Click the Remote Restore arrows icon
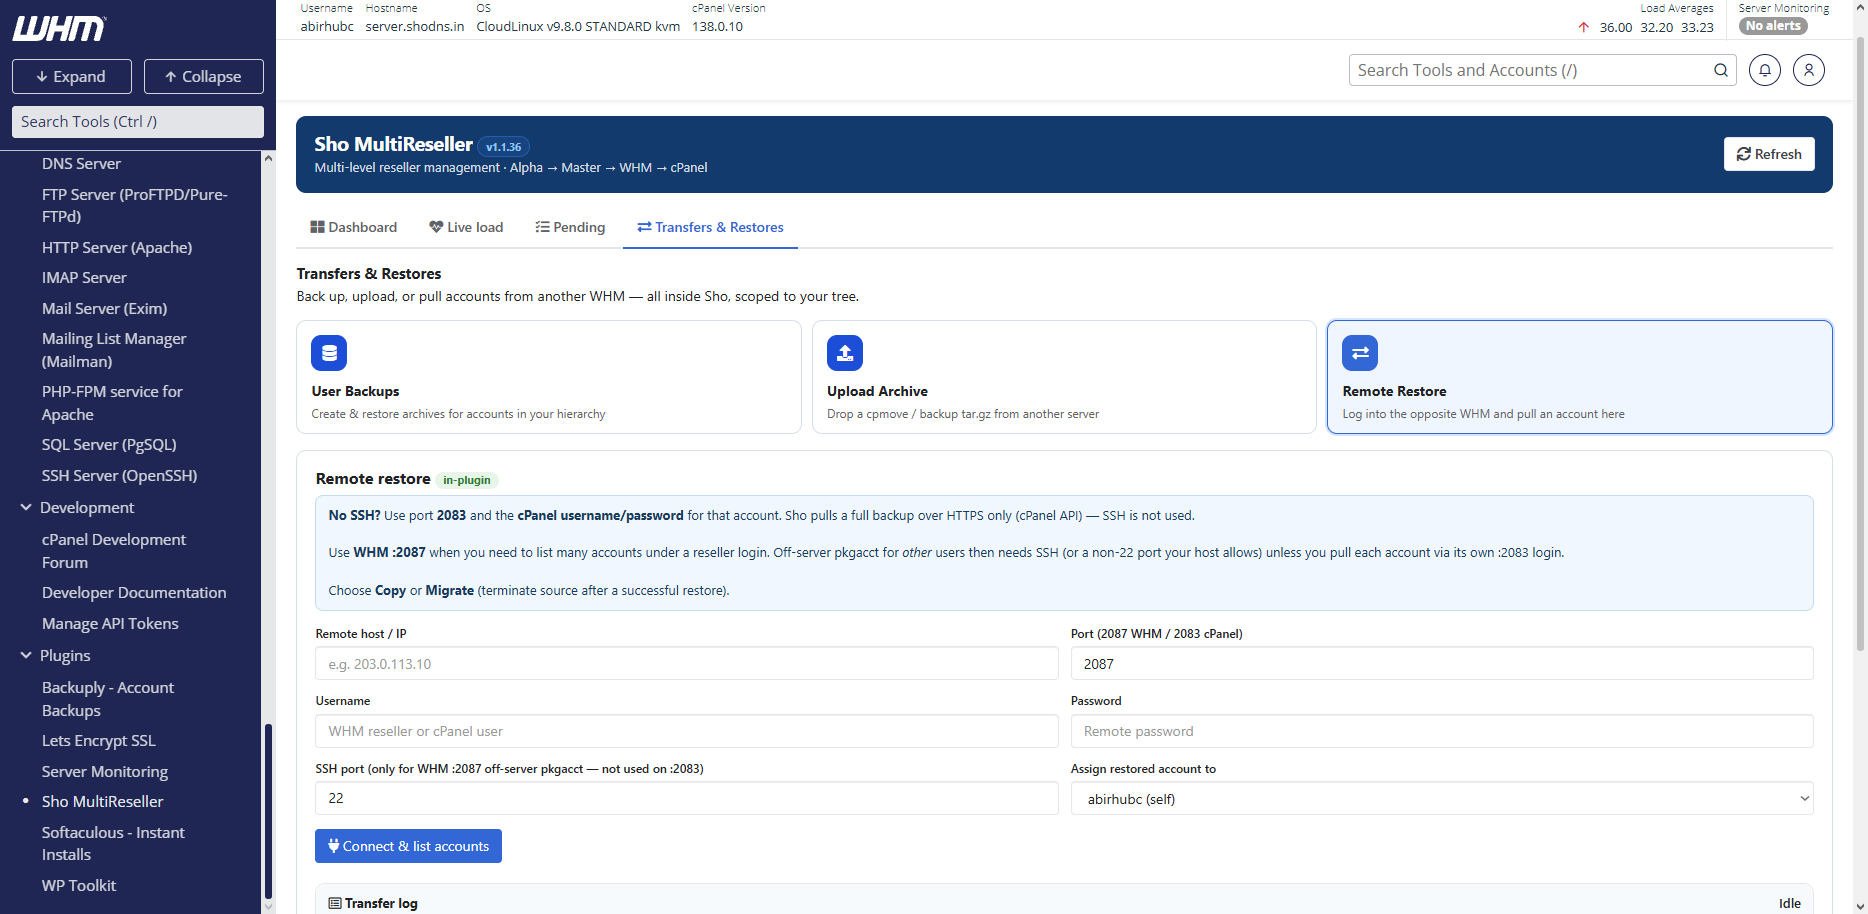1868x914 pixels. pyautogui.click(x=1360, y=353)
